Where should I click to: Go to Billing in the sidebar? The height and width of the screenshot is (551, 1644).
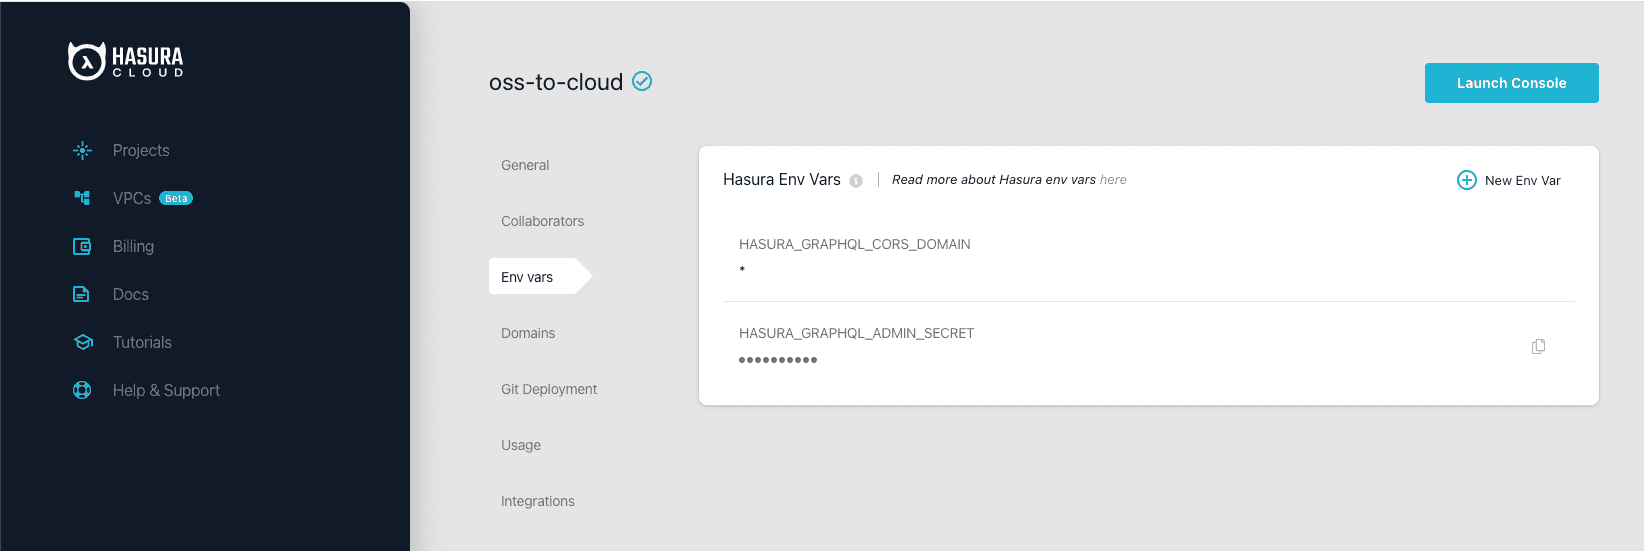(133, 246)
